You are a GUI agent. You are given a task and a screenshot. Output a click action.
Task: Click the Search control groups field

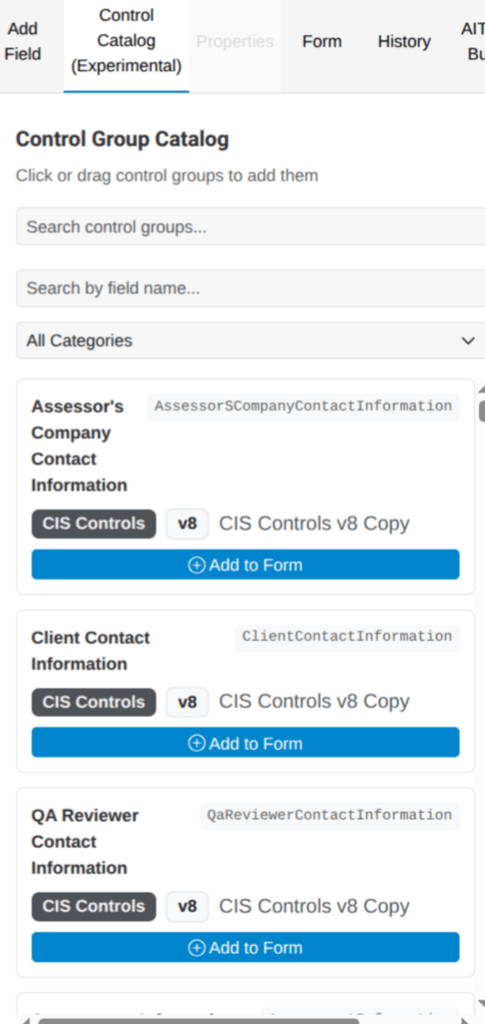[x=251, y=227]
